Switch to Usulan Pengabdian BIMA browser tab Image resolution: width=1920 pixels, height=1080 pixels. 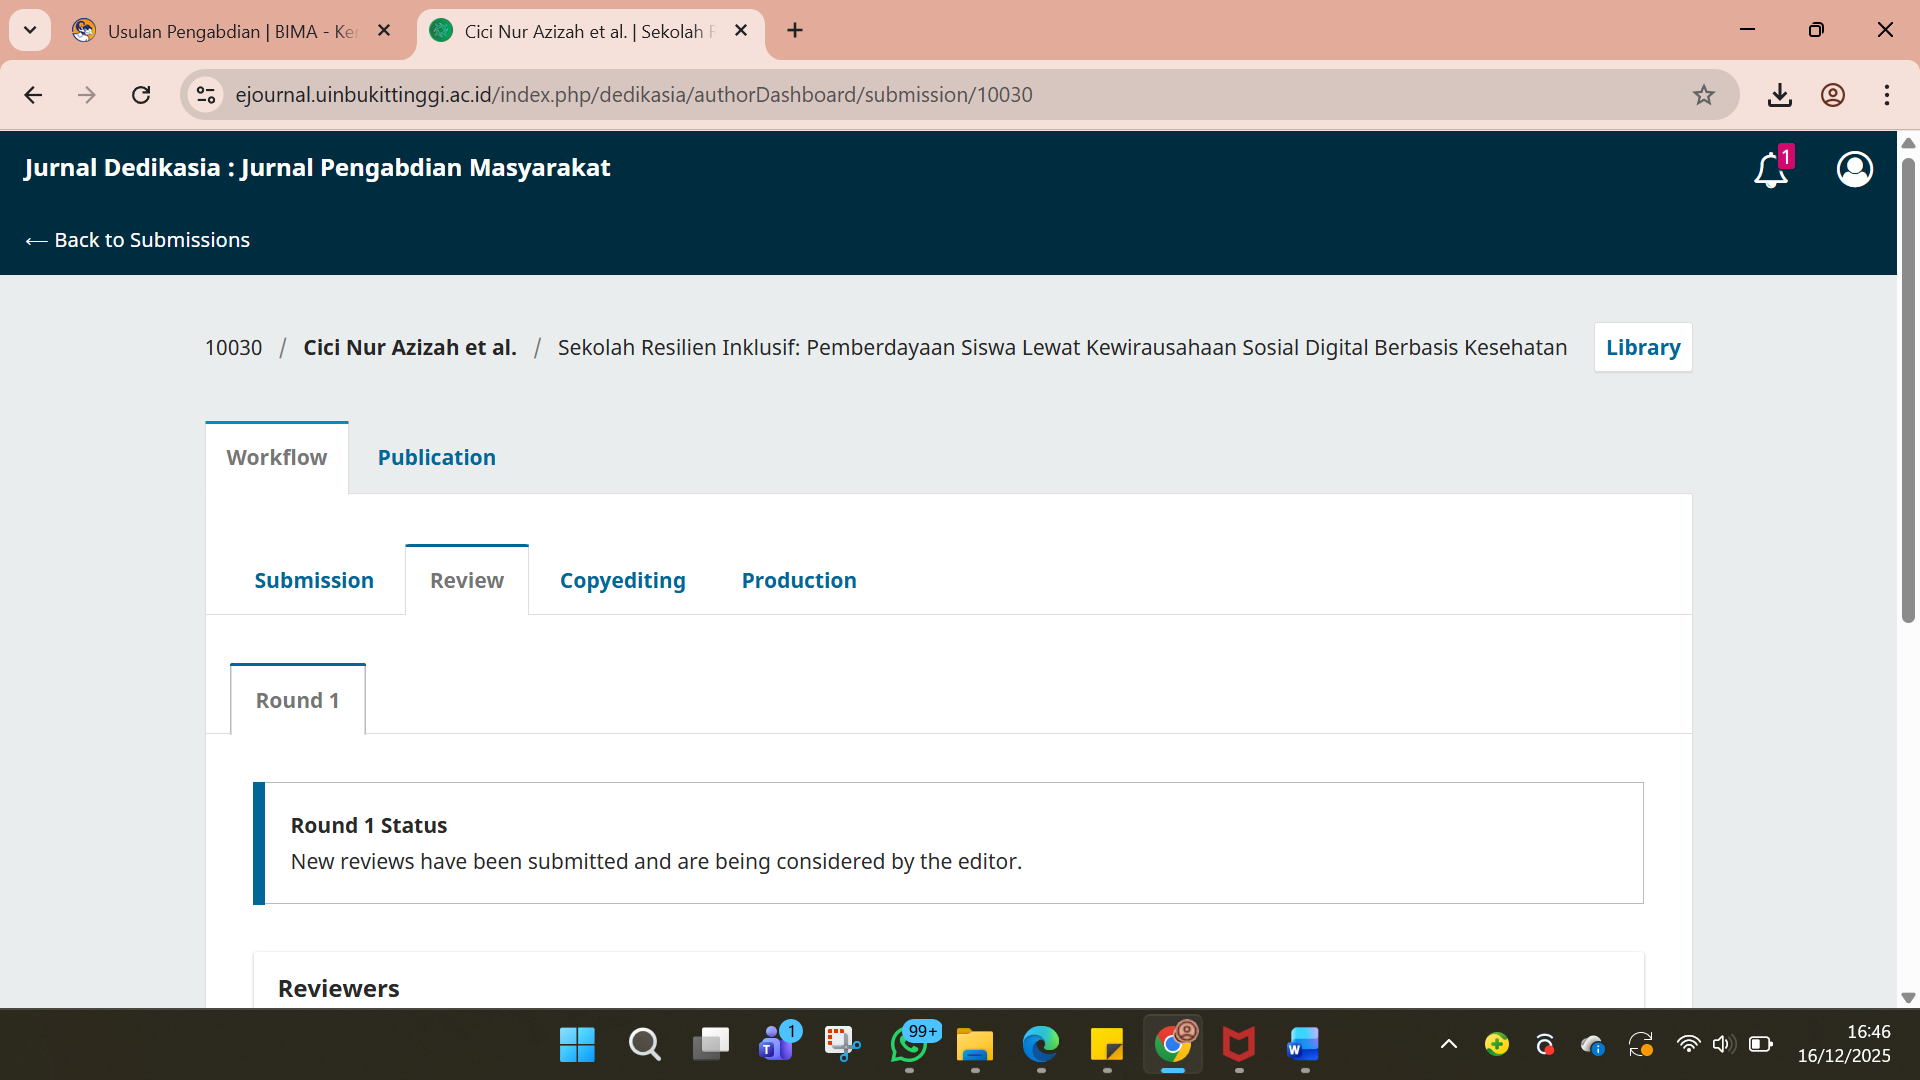pyautogui.click(x=230, y=31)
